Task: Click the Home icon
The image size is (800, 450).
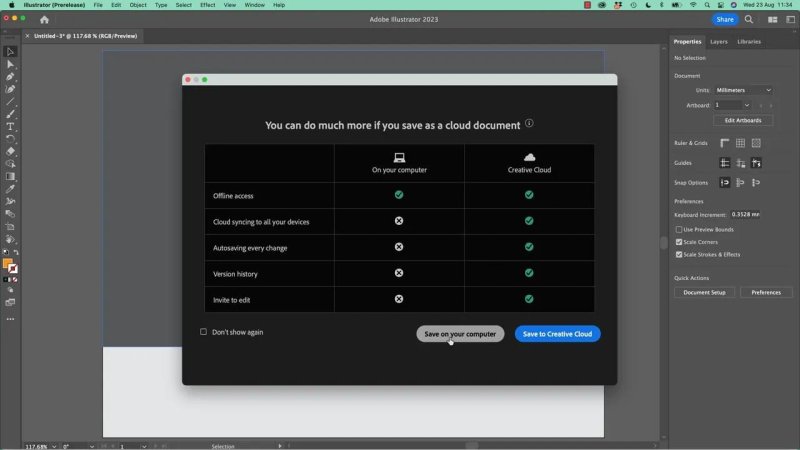Action: 44,19
